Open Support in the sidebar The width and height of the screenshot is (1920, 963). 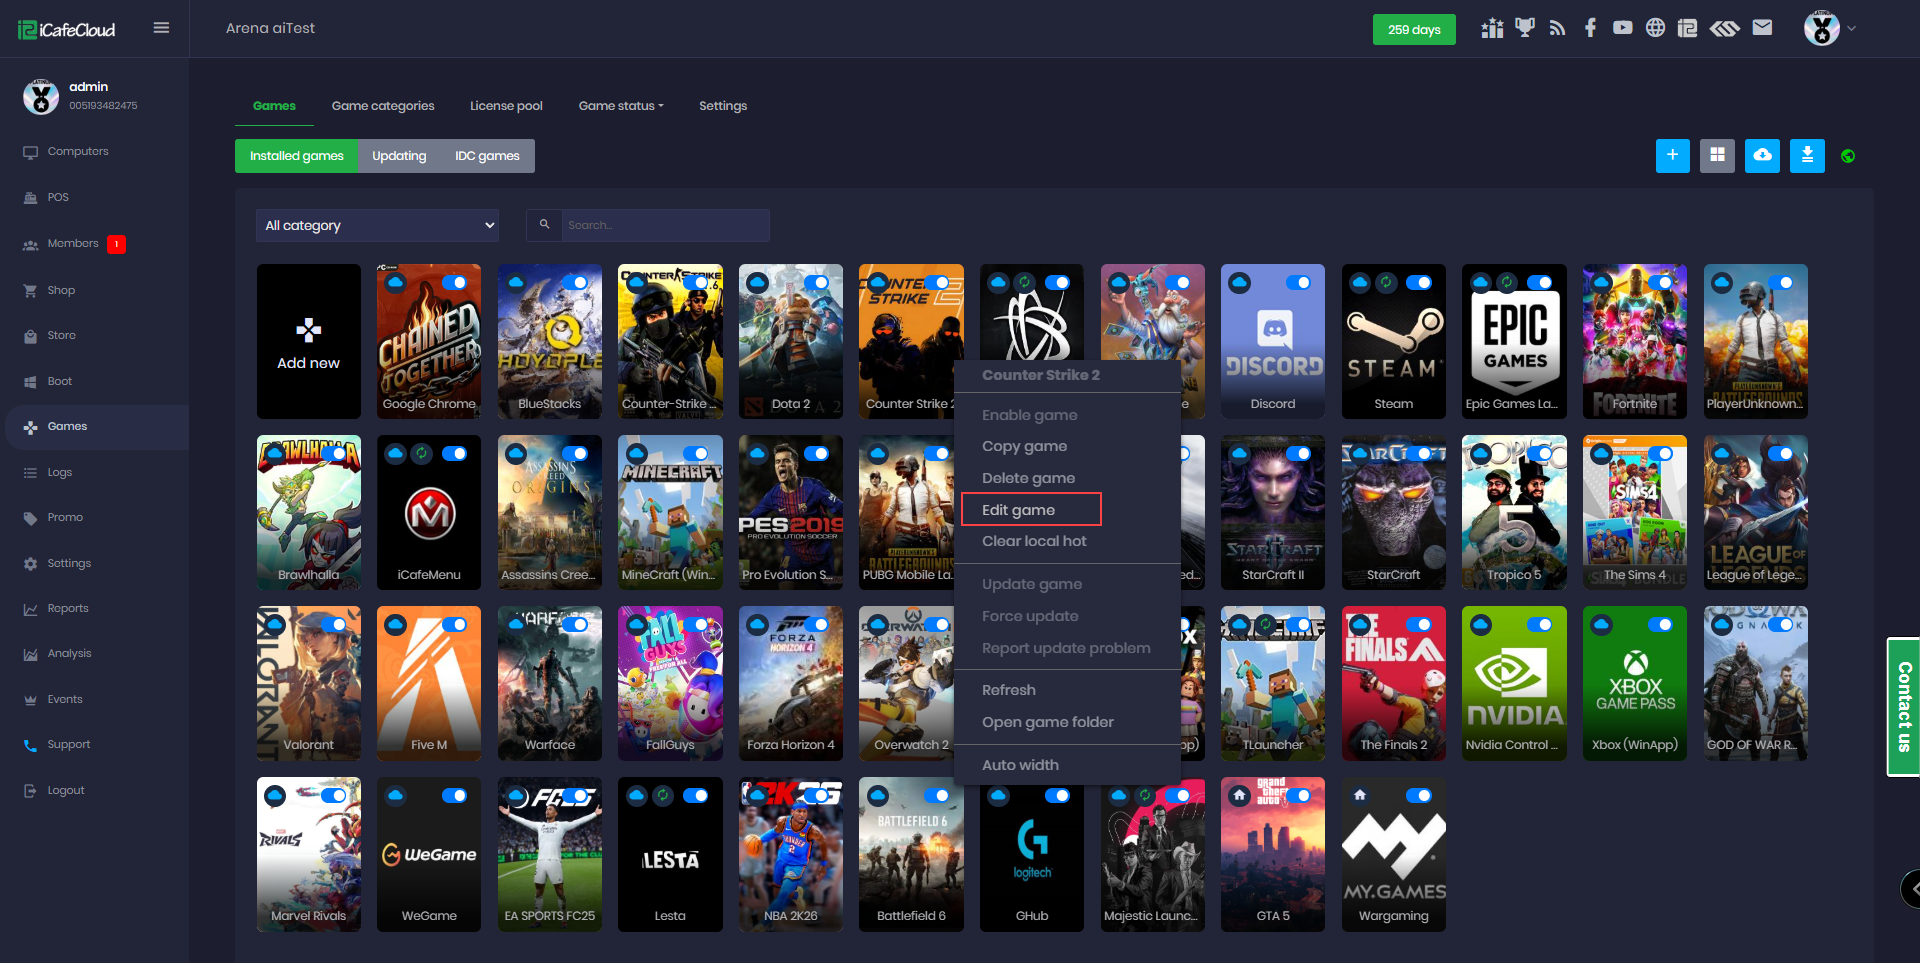(69, 745)
